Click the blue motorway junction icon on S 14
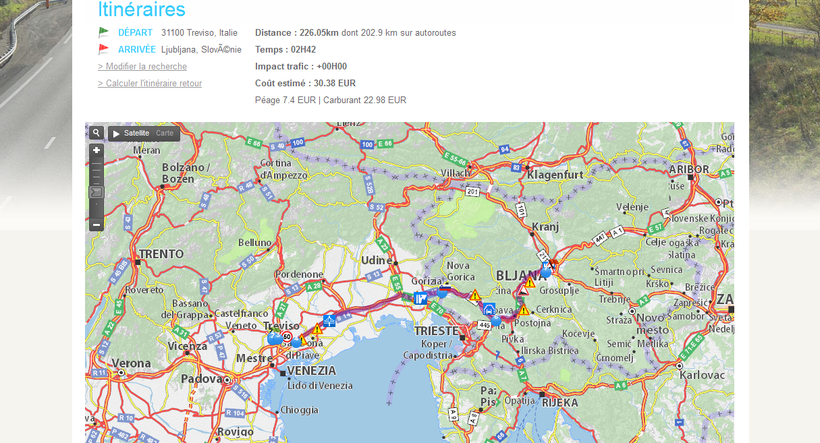This screenshot has width=820, height=443. [x=329, y=320]
